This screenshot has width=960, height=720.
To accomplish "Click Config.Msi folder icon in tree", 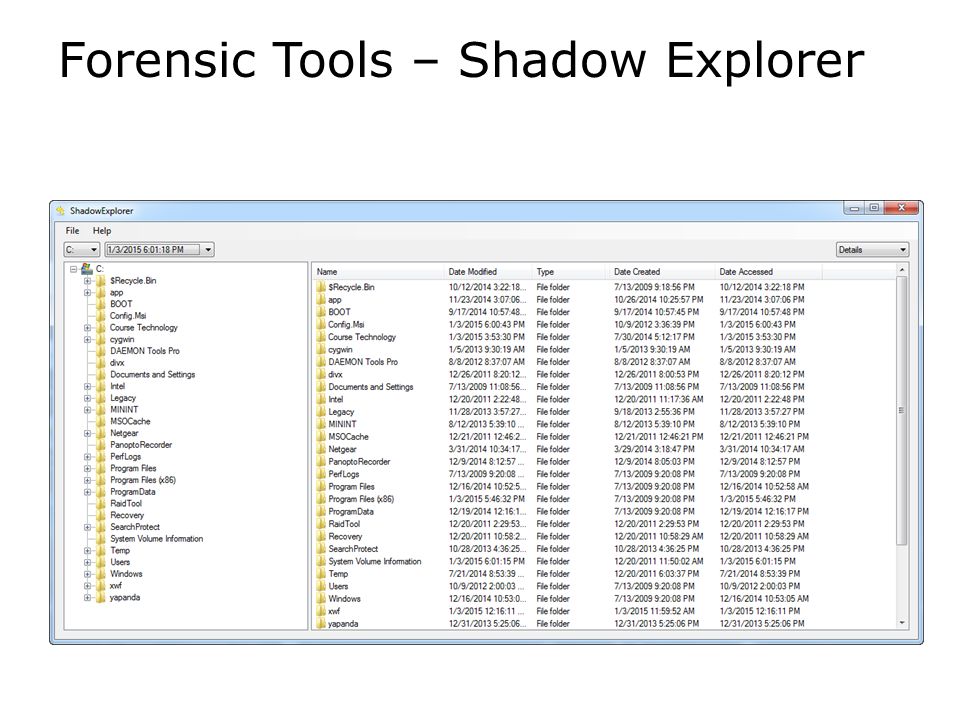I will (100, 316).
